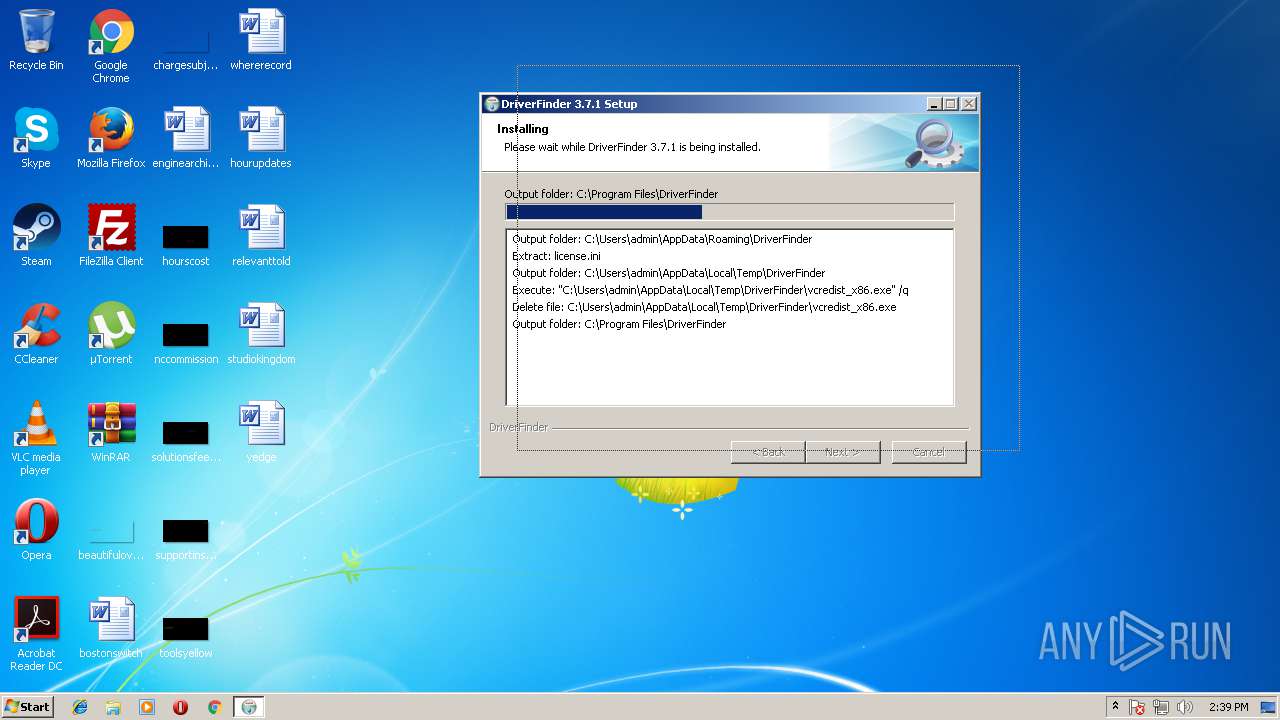The height and width of the screenshot is (720, 1280).
Task: Click the DriverFinder Setup title bar icon
Action: pyautogui.click(x=491, y=104)
